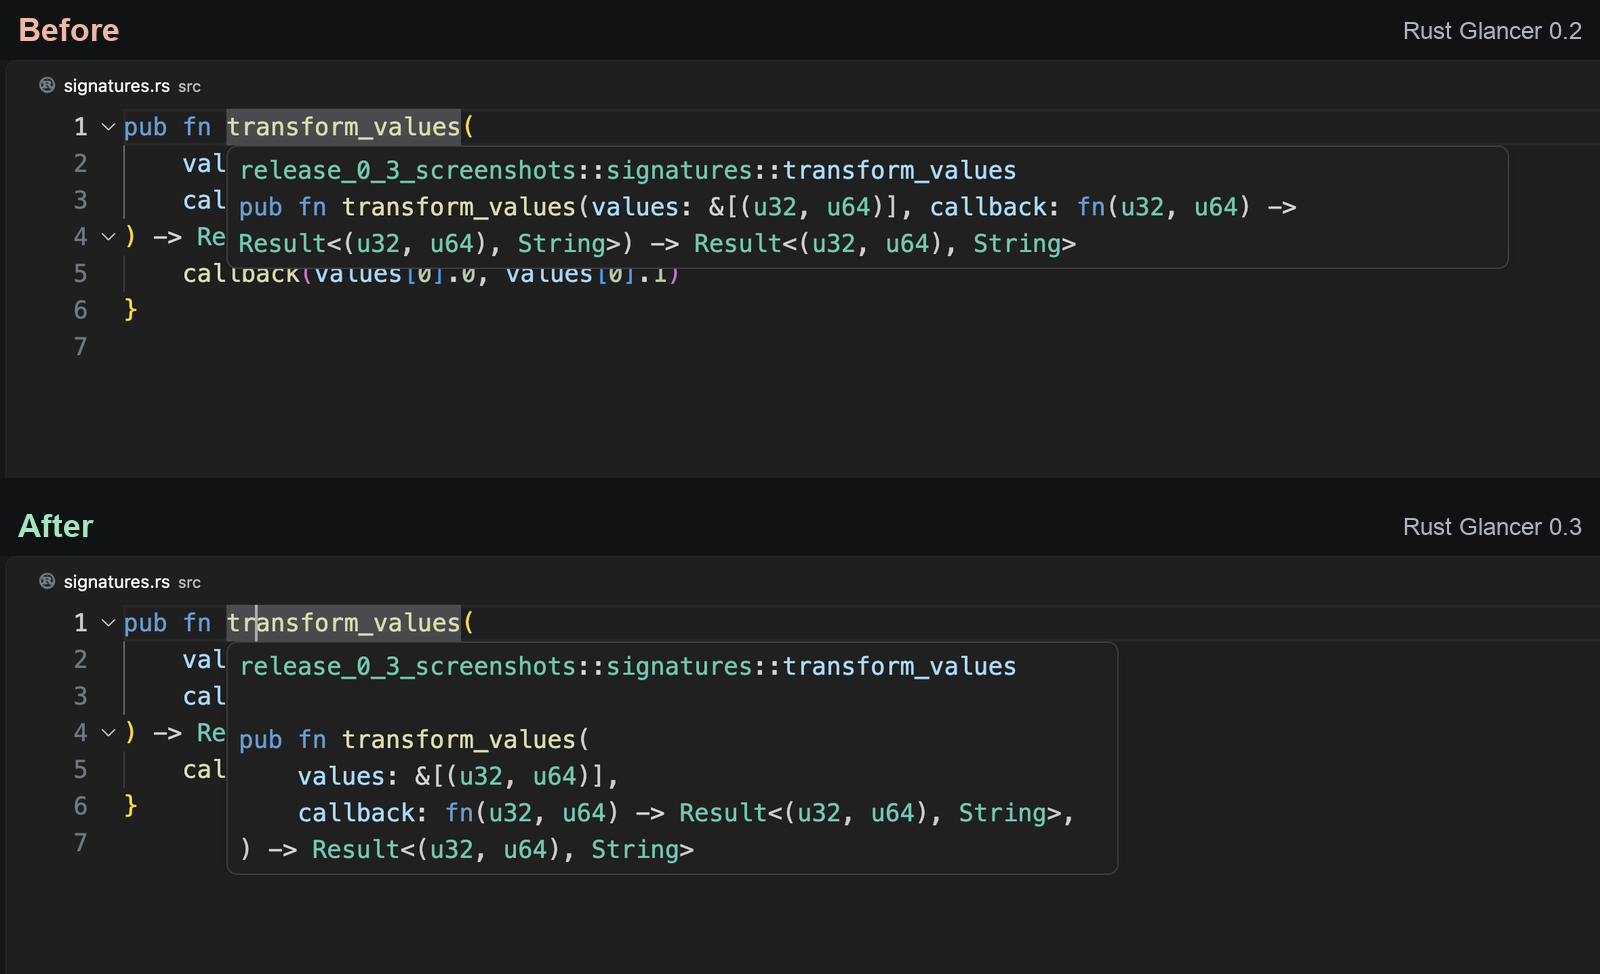Screen dimensions: 1600x974
Task: Click single-line signature in Before hover popup
Action: pyautogui.click(x=768, y=207)
